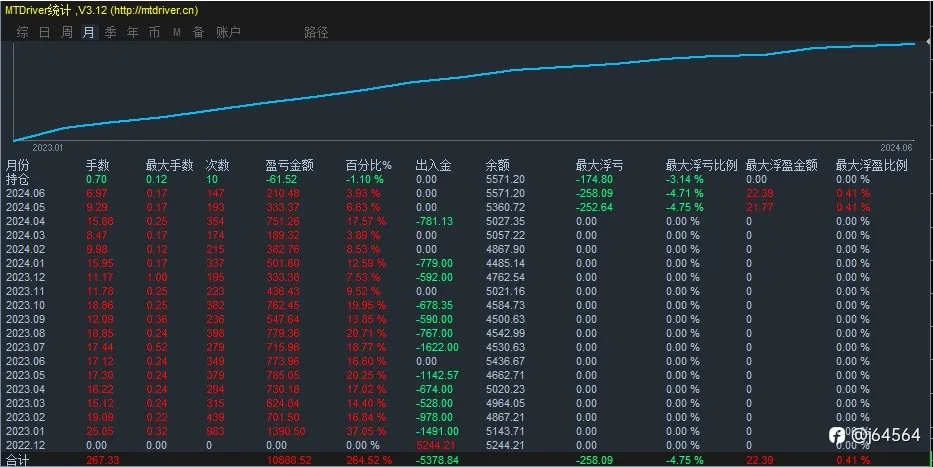Screen dimensions: 933x467
Task: Click the 最大浮盈金额 column header
Action: coord(782,165)
